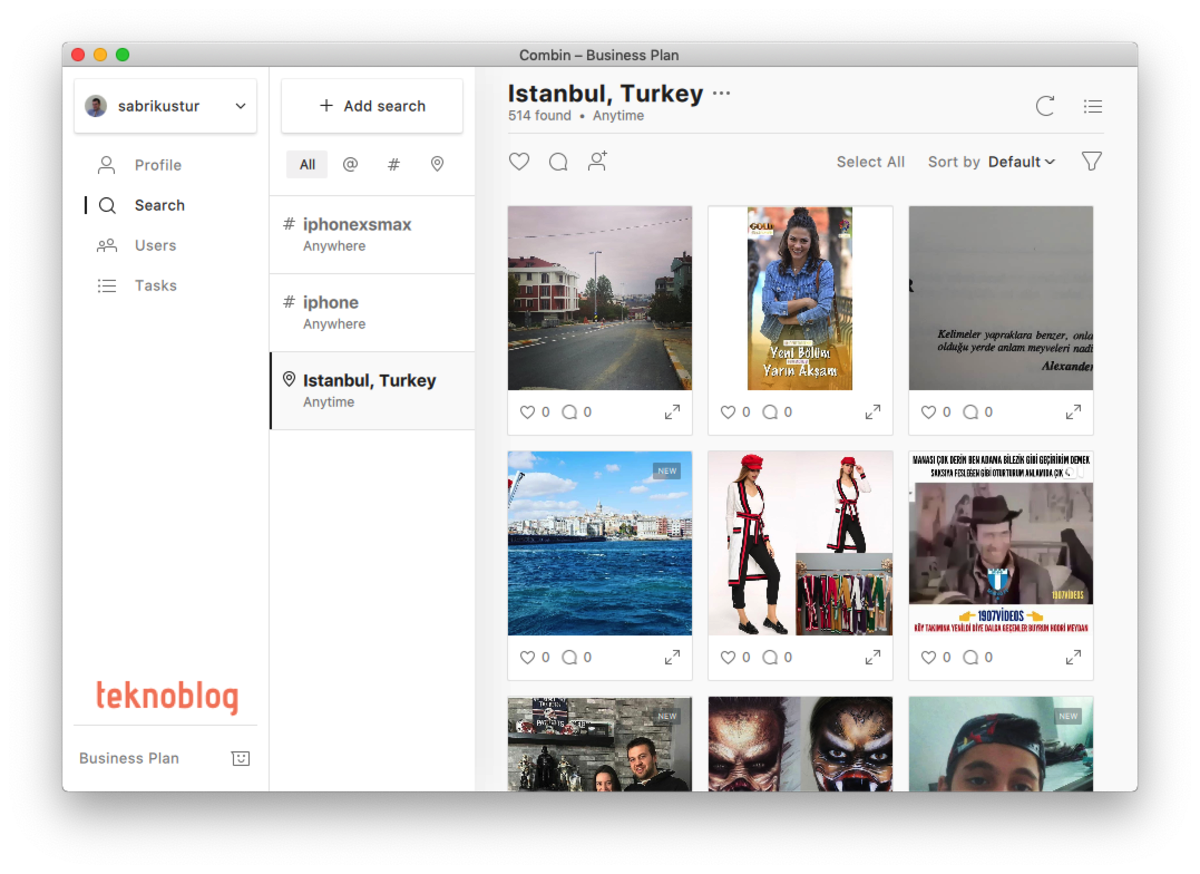1200x874 pixels.
Task: Go to the Users section
Action: [x=155, y=245]
